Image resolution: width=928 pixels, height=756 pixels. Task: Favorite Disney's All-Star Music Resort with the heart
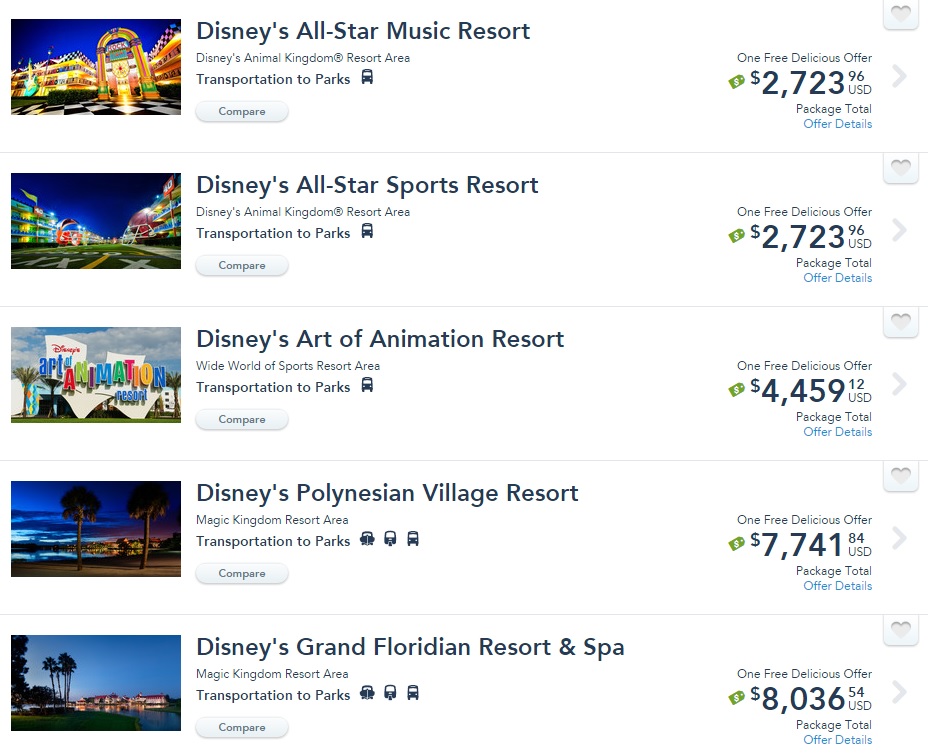[x=899, y=15]
